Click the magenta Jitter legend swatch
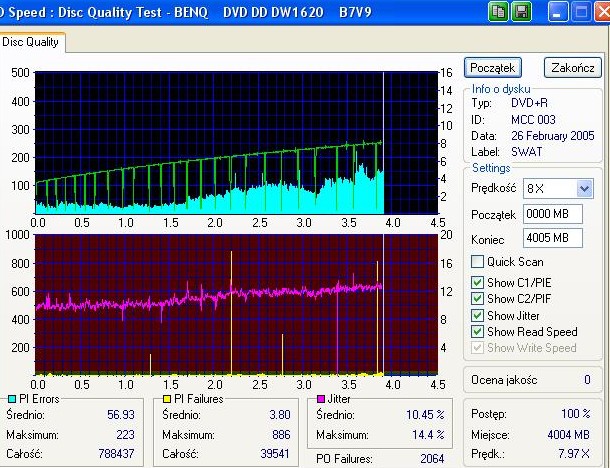 321,399
